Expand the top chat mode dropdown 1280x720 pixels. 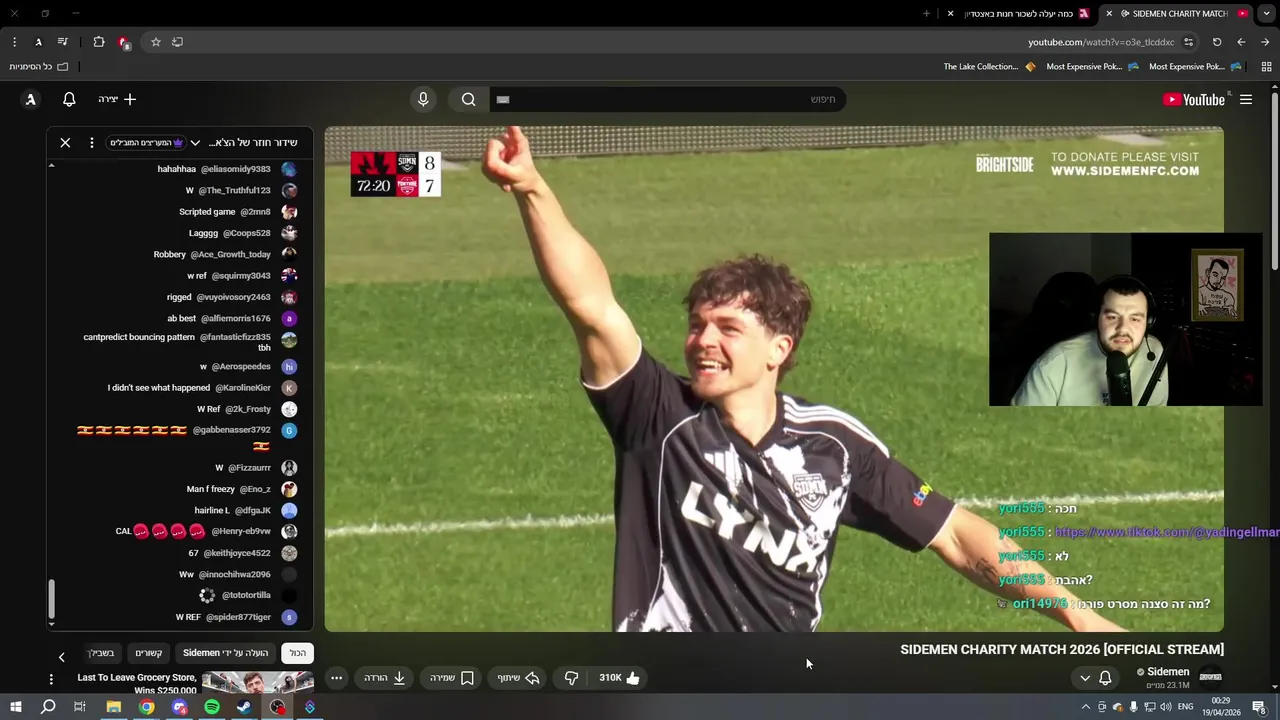click(x=195, y=143)
